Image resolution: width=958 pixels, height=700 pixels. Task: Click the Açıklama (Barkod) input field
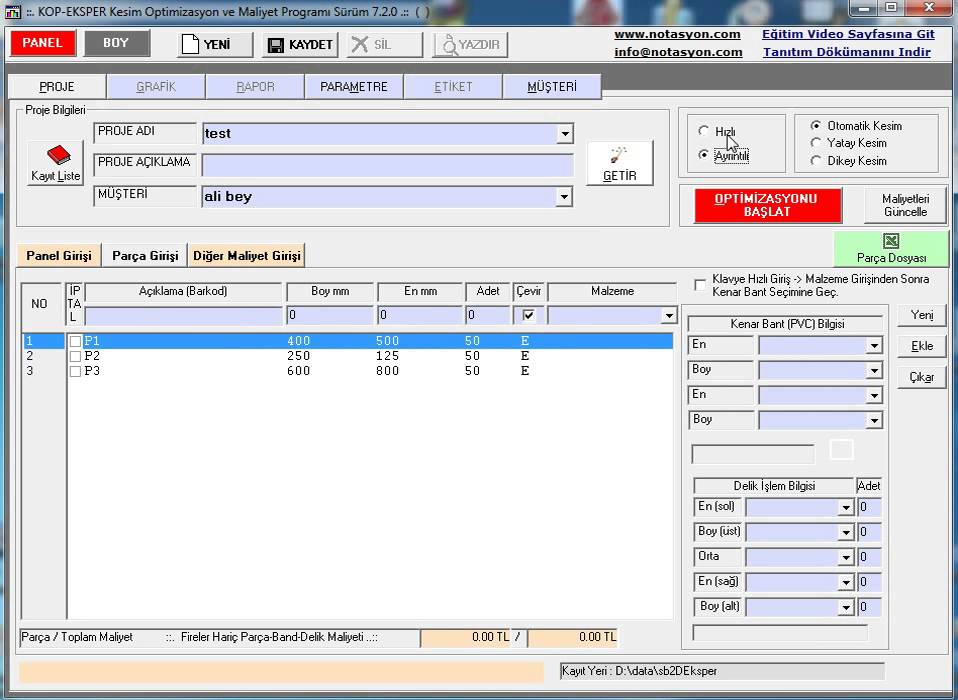[183, 316]
